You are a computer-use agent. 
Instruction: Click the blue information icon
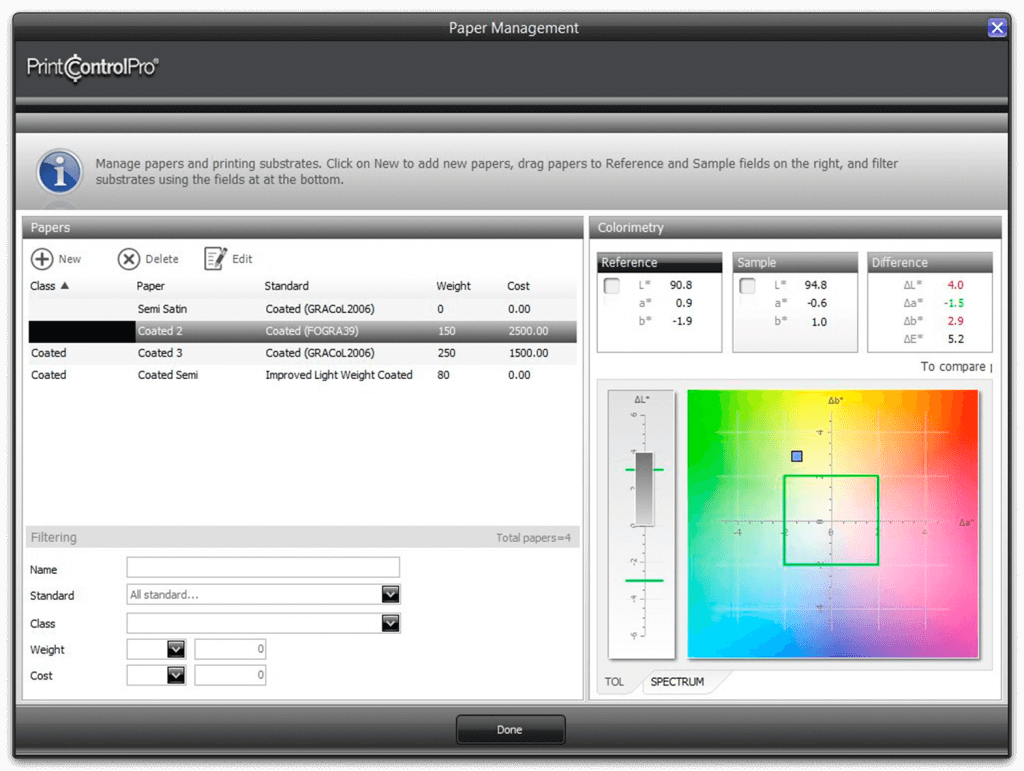pos(59,171)
